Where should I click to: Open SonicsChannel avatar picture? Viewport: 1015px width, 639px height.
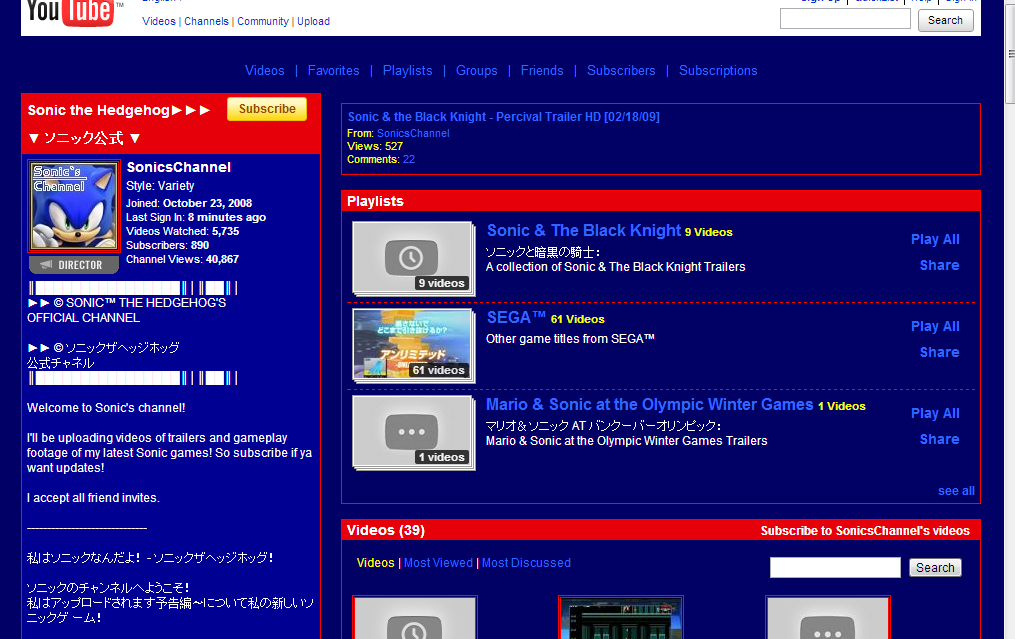point(74,206)
